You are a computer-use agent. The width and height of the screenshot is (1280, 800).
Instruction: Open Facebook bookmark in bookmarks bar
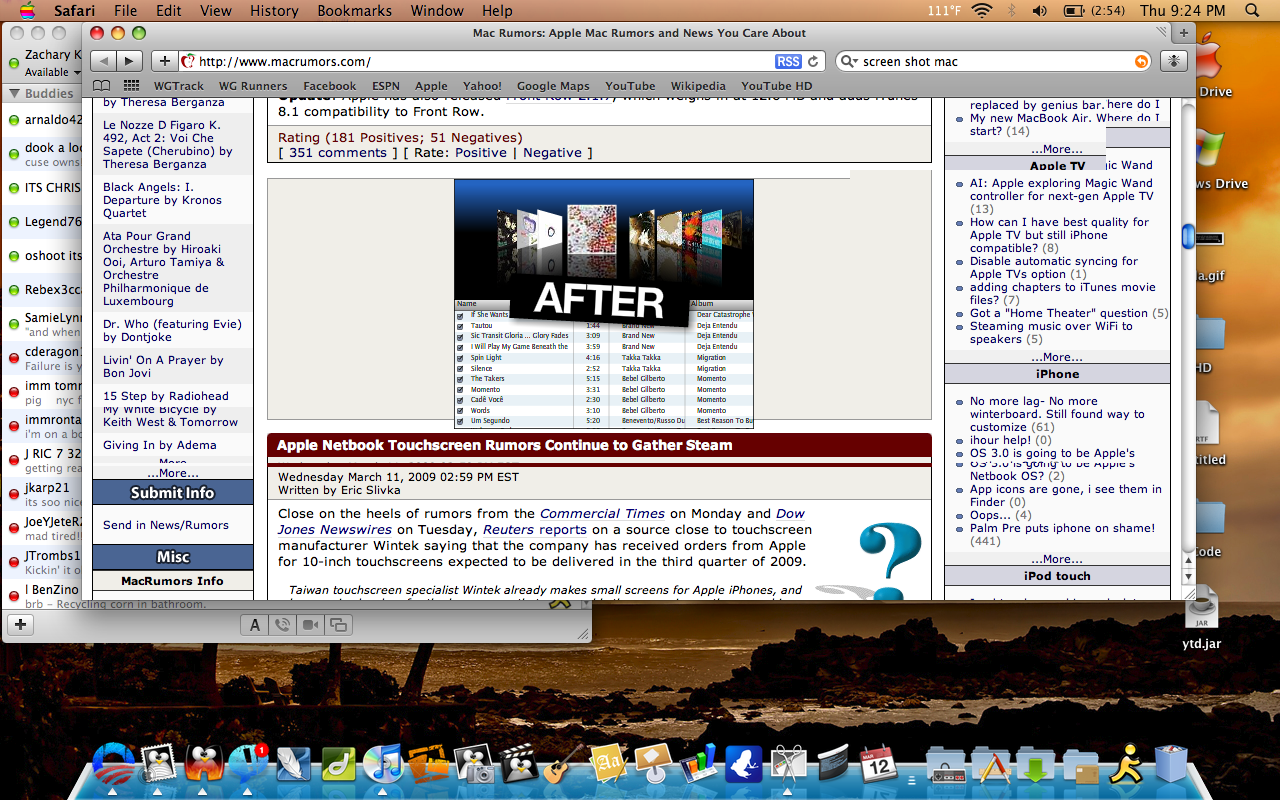(330, 86)
